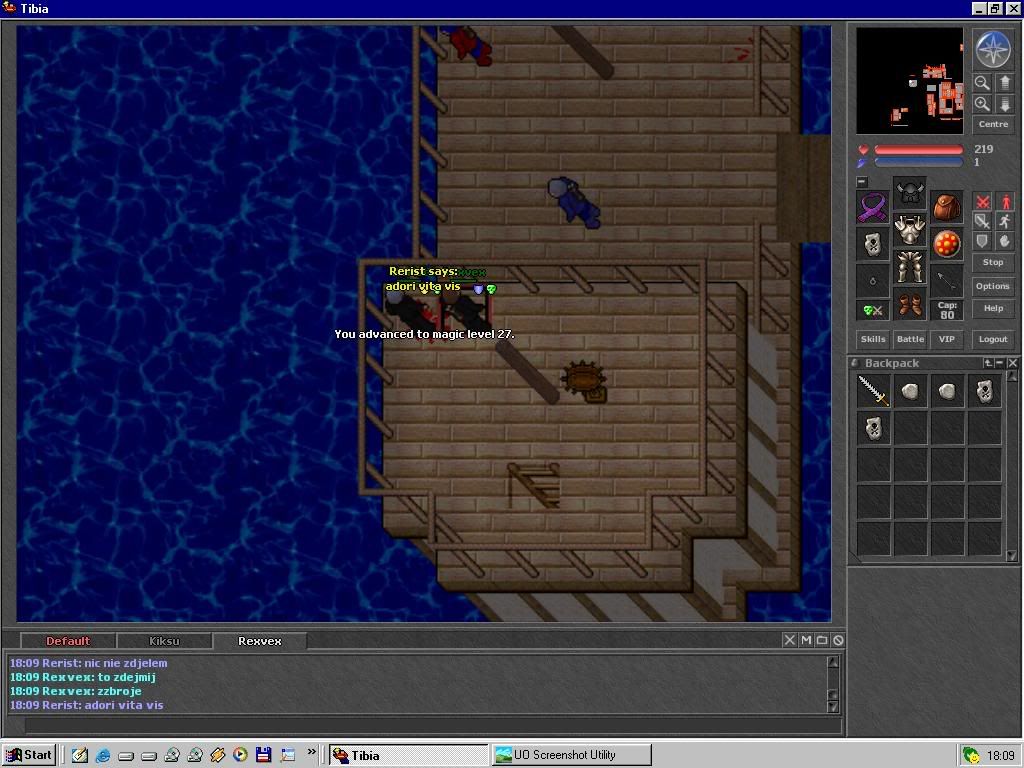Open the Options dialog
1024x768 pixels.
point(993,286)
